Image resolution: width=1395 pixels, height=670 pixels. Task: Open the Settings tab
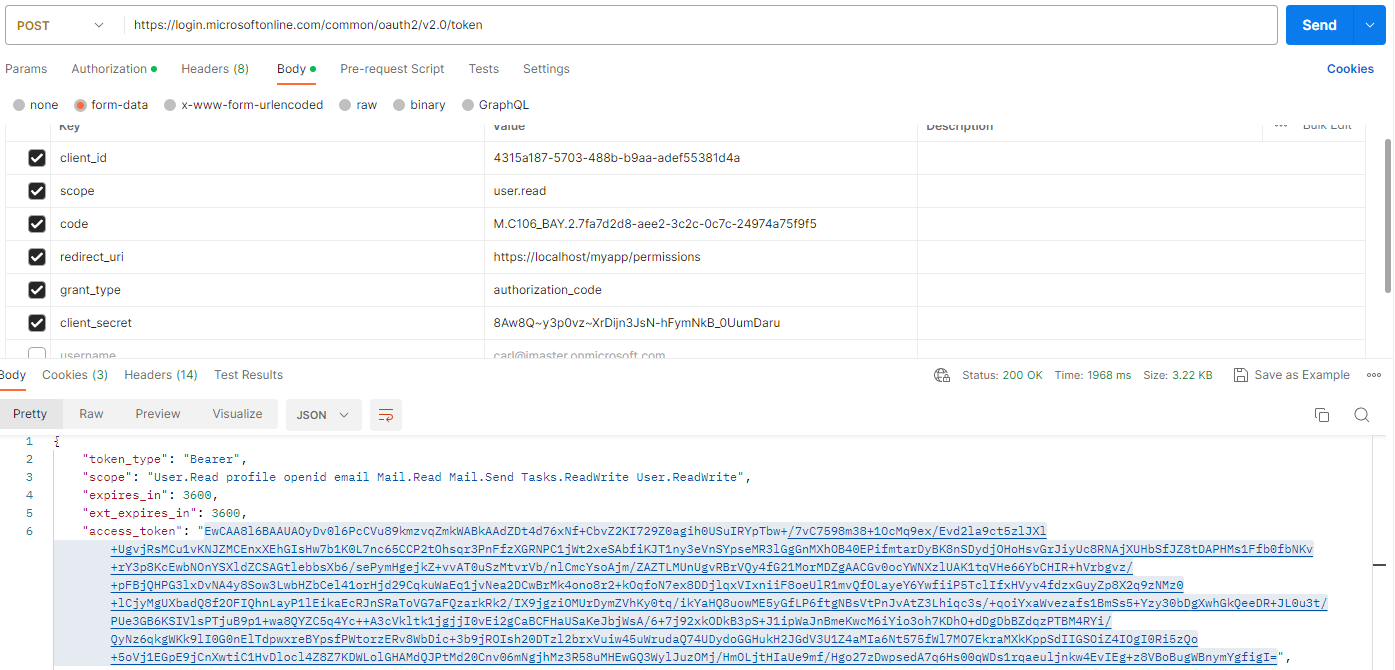[546, 69]
